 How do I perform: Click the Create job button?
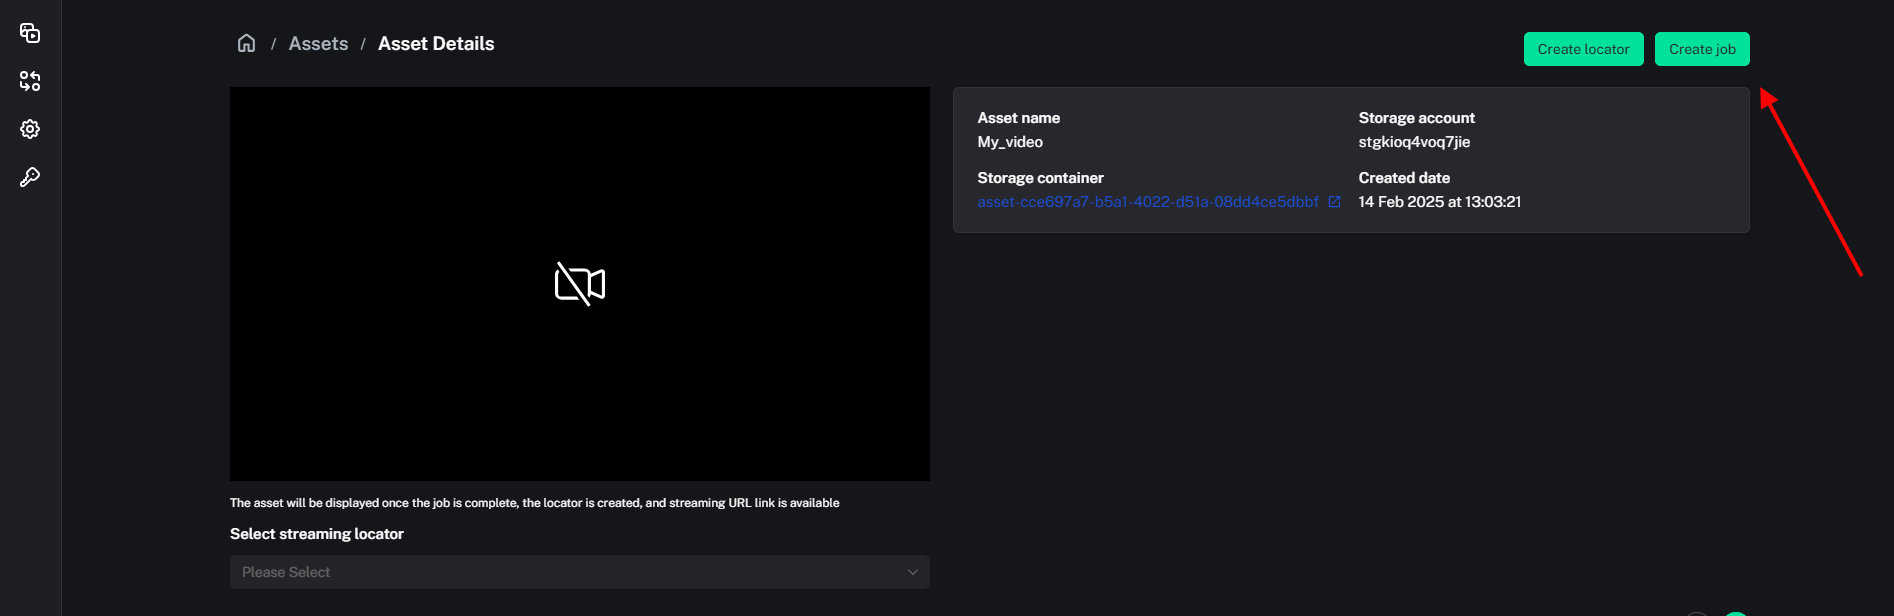coord(1702,49)
